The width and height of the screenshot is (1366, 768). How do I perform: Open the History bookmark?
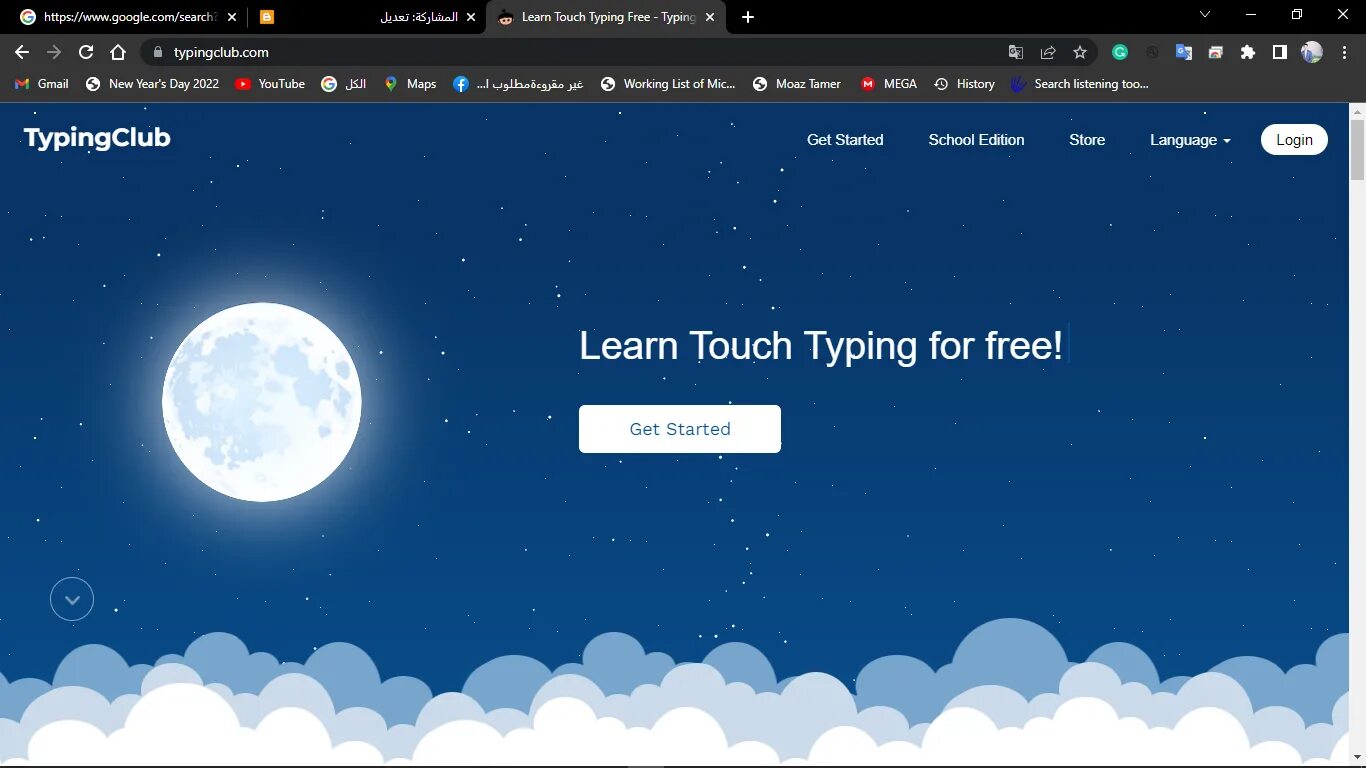click(965, 84)
